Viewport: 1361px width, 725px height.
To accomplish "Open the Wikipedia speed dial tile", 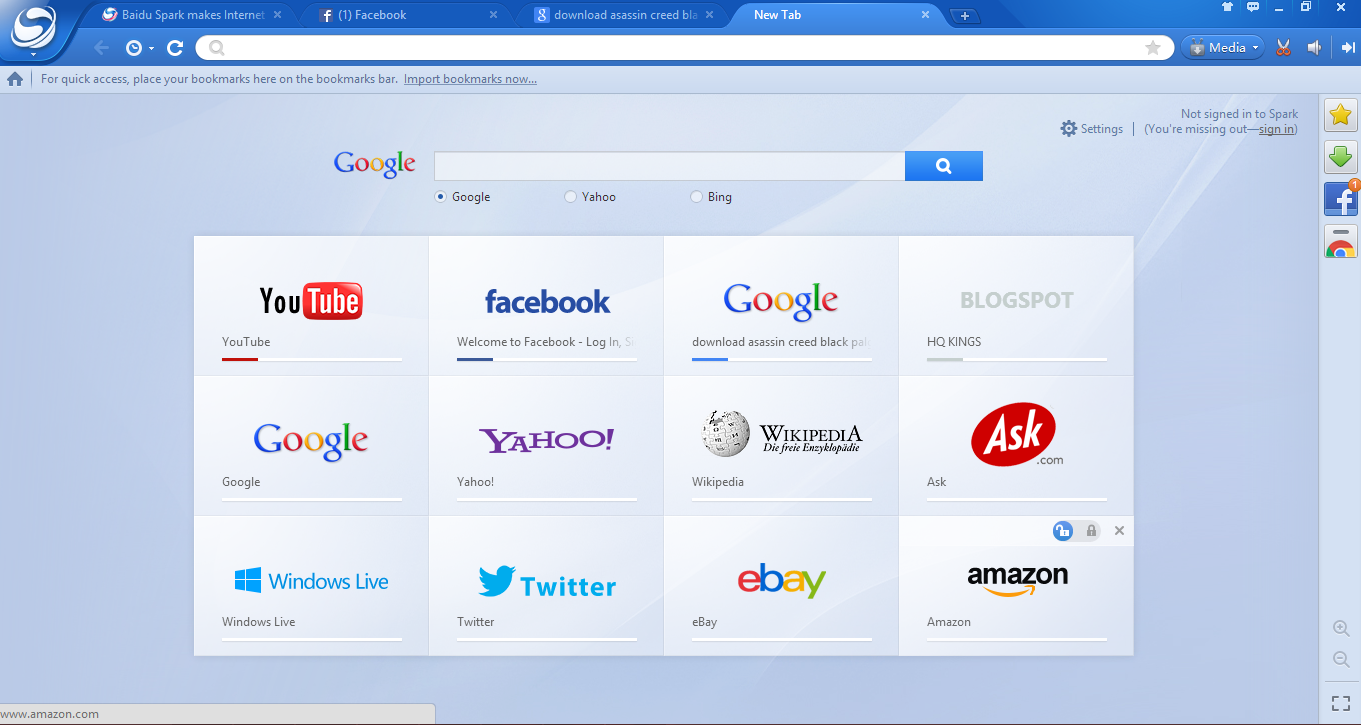I will tap(781, 446).
